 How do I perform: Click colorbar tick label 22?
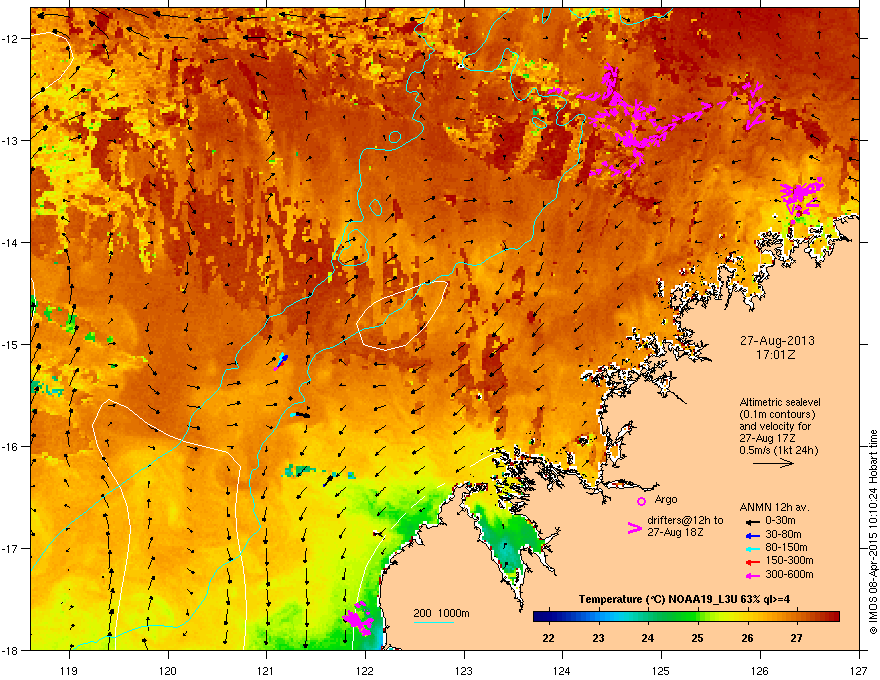coord(548,638)
